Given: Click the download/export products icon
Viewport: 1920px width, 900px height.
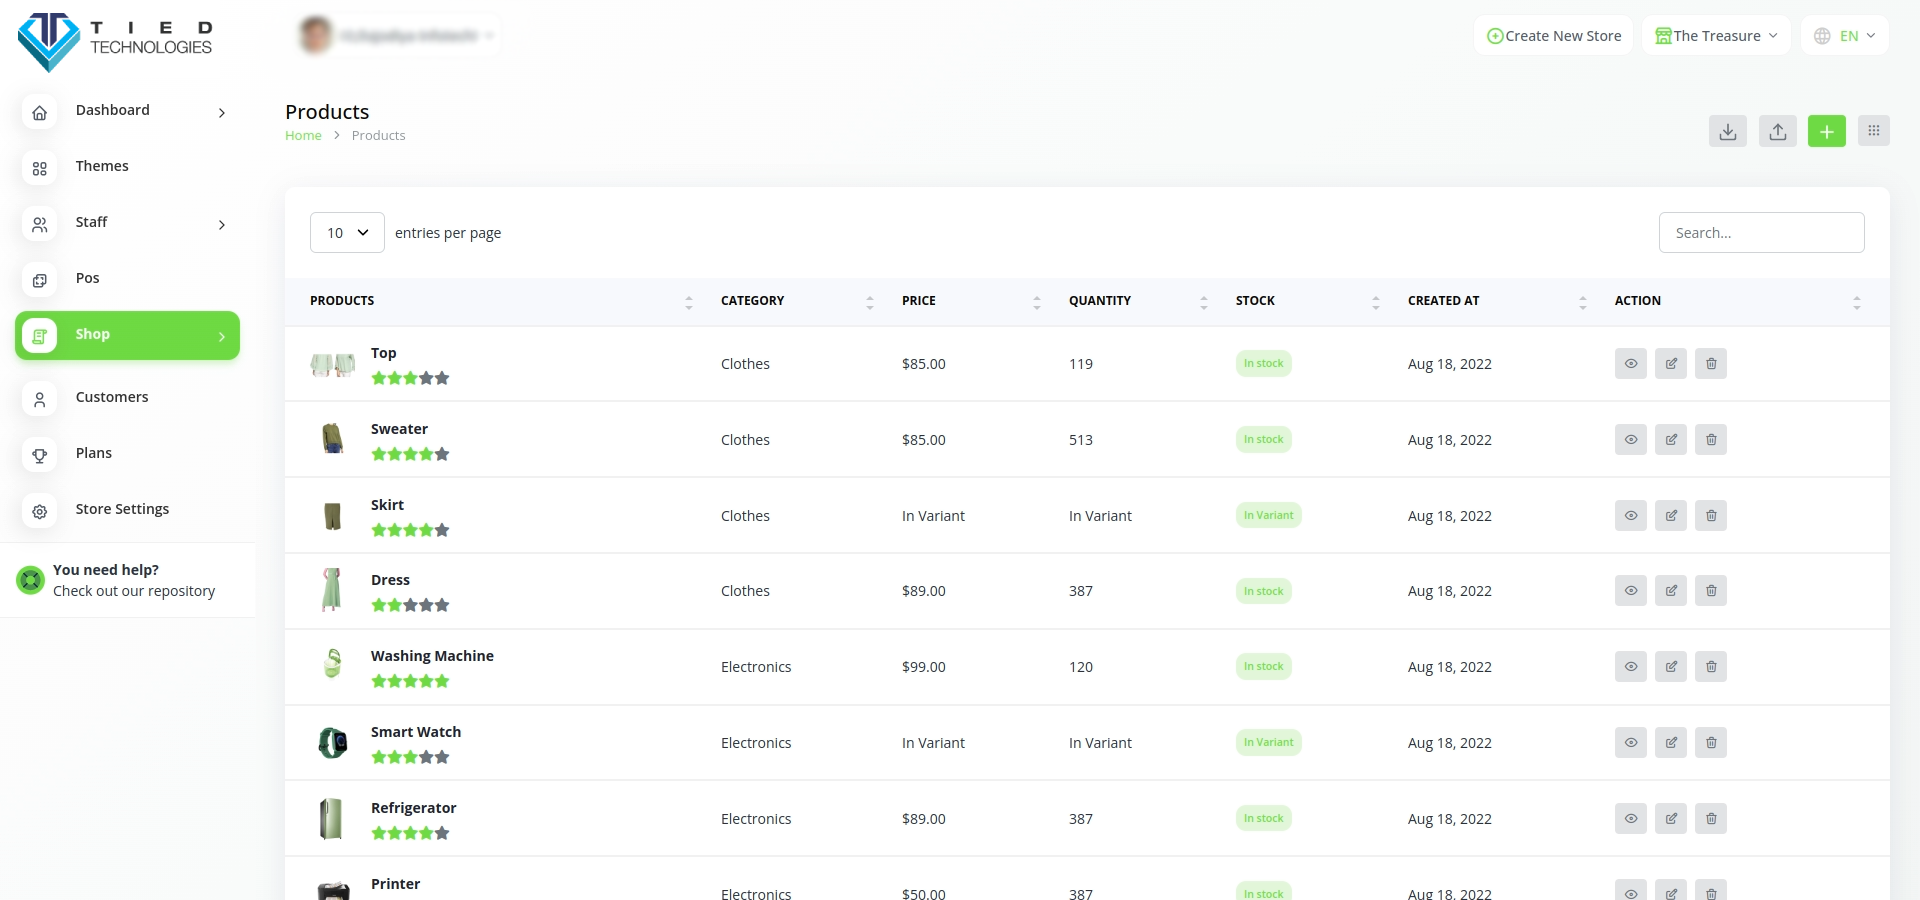Looking at the screenshot, I should pyautogui.click(x=1727, y=131).
